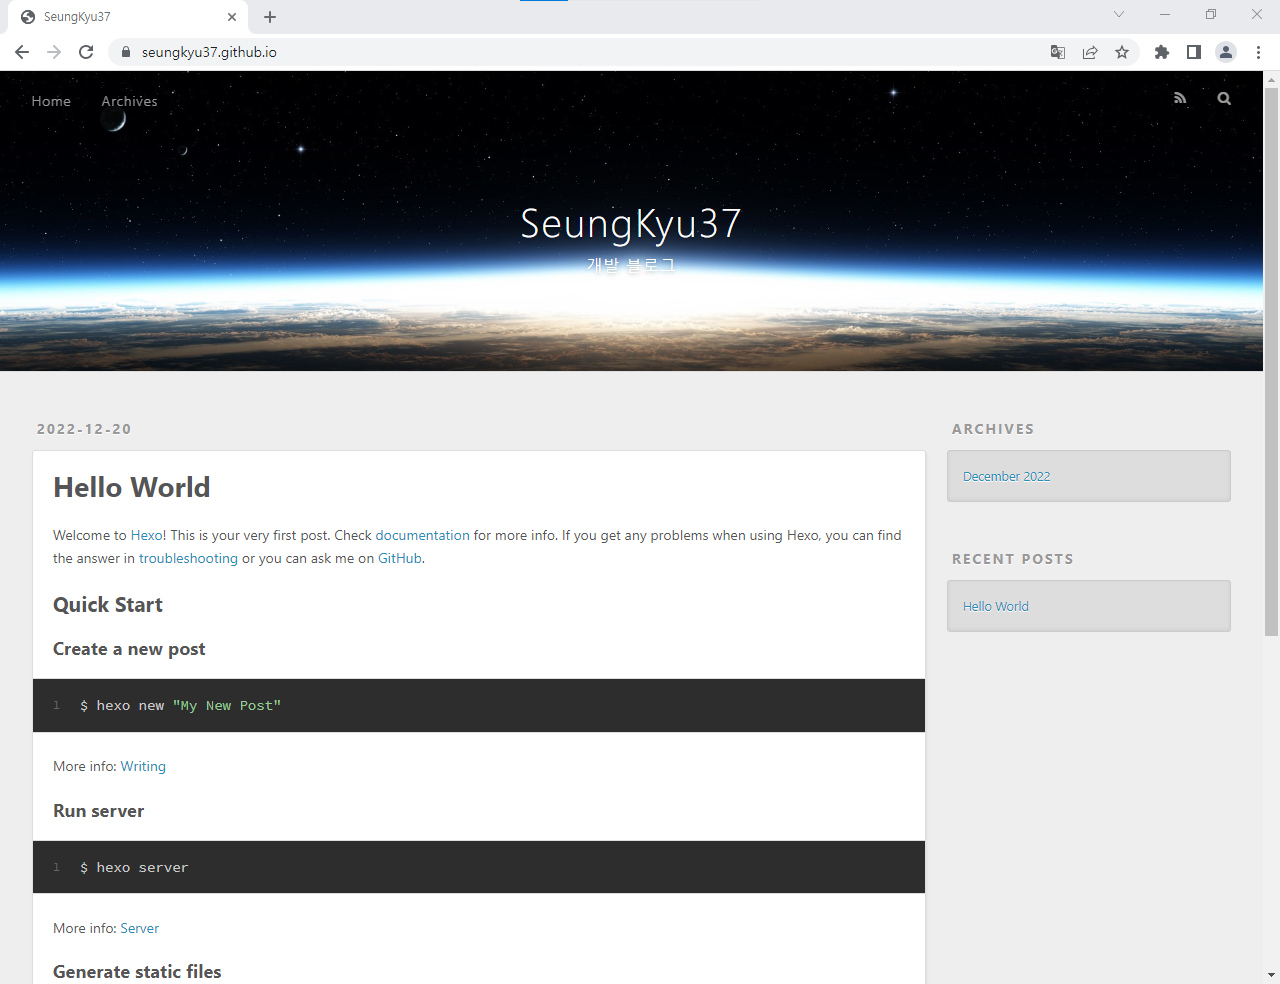Go to the Home menu item
The height and width of the screenshot is (984, 1280).
point(51,101)
